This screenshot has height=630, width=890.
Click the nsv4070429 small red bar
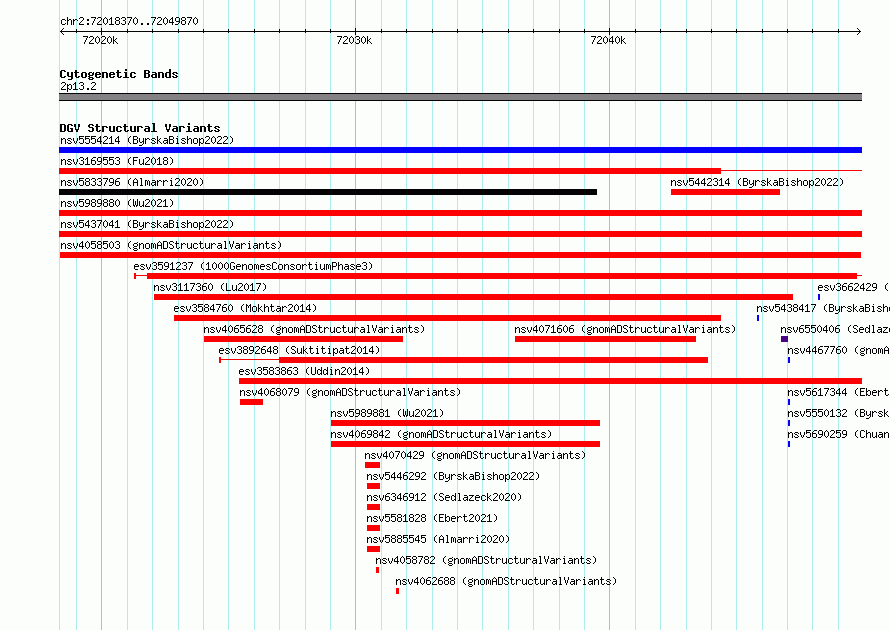tap(372, 465)
